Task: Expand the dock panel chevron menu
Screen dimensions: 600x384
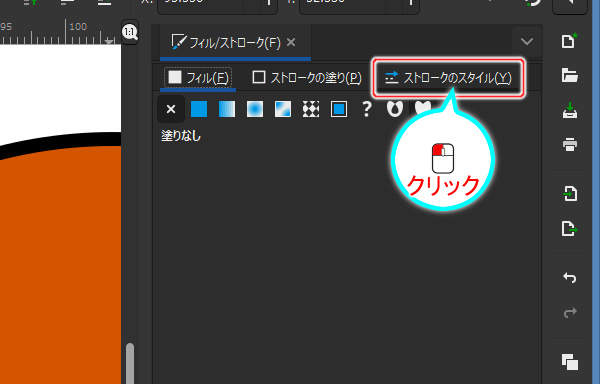Action: point(527,41)
